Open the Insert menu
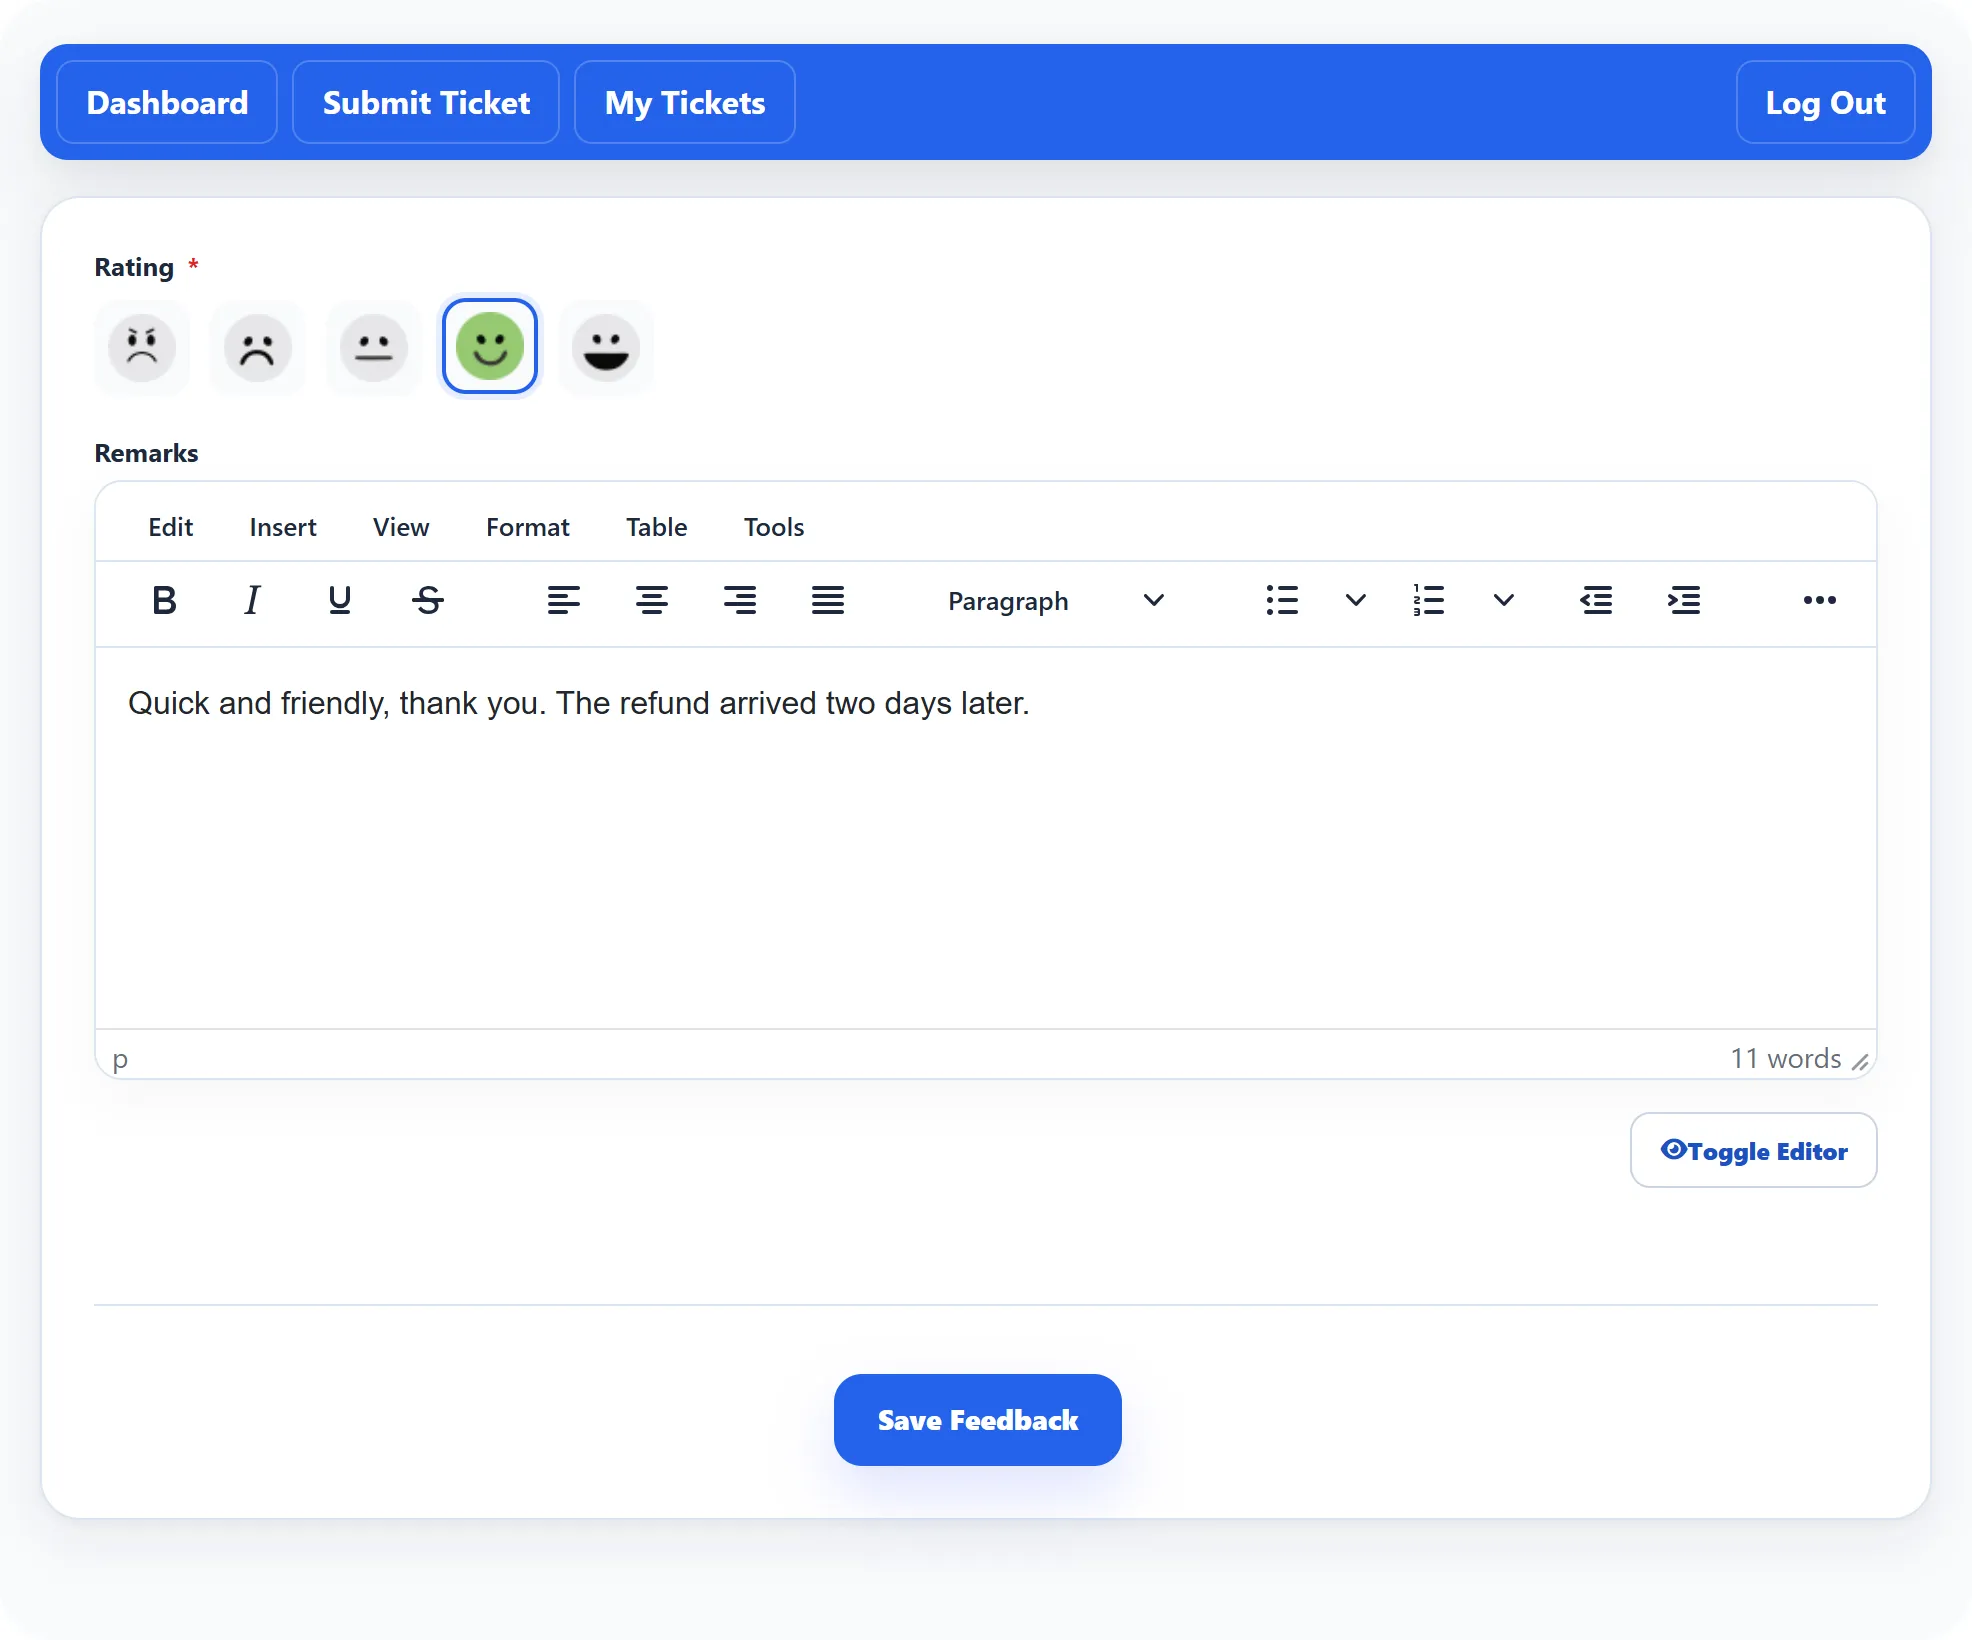This screenshot has width=1972, height=1640. pos(283,527)
